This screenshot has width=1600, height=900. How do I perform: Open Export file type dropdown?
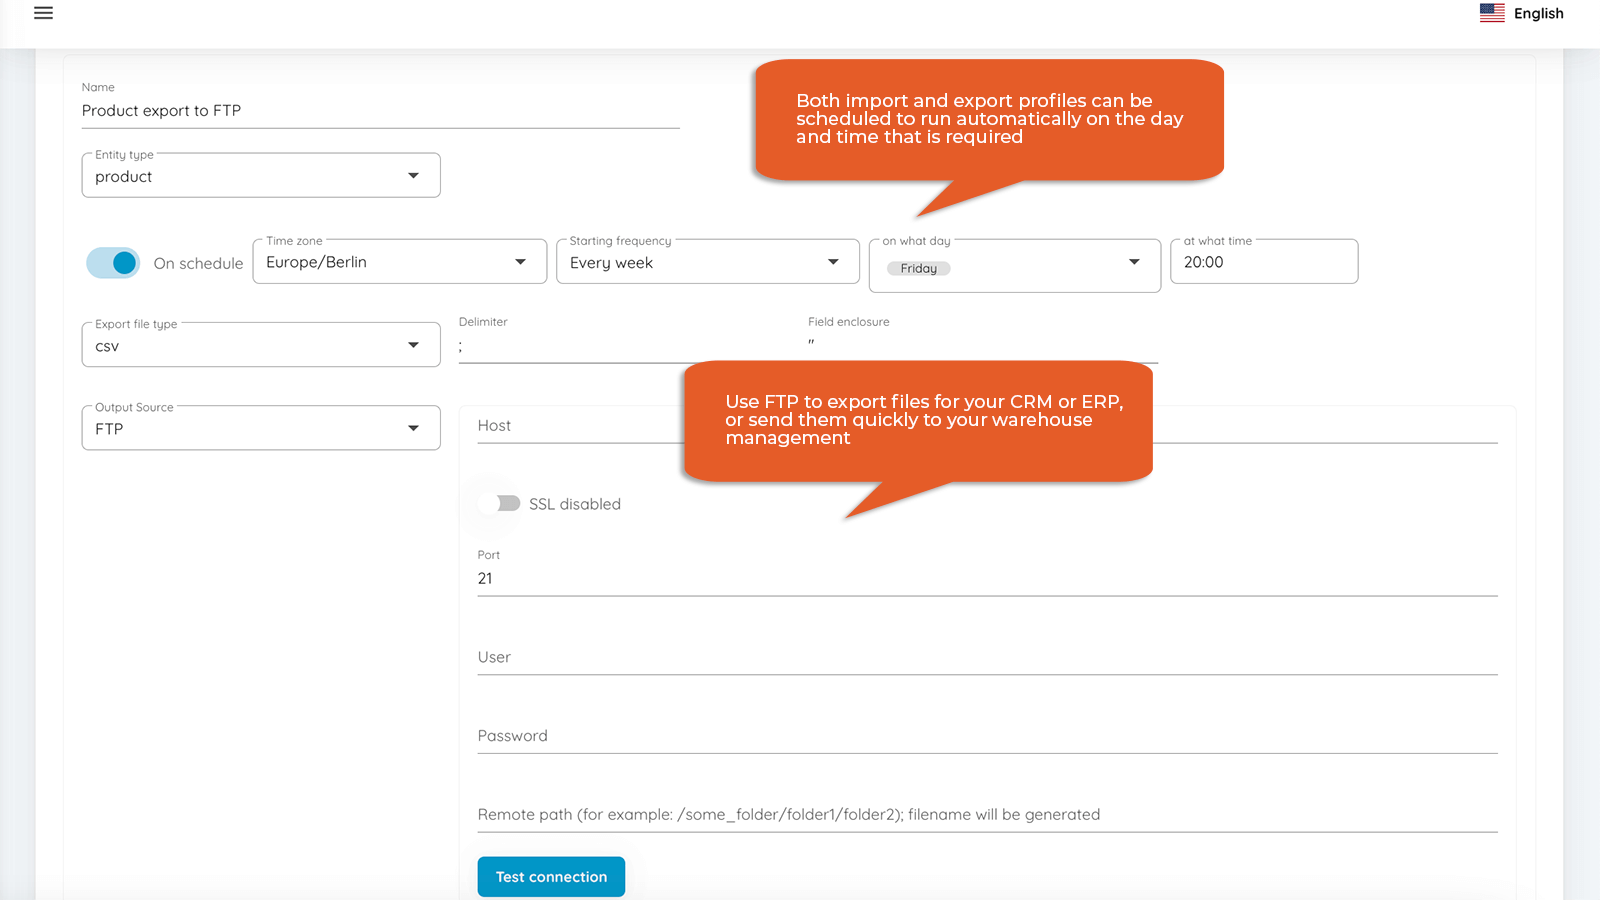260,345
